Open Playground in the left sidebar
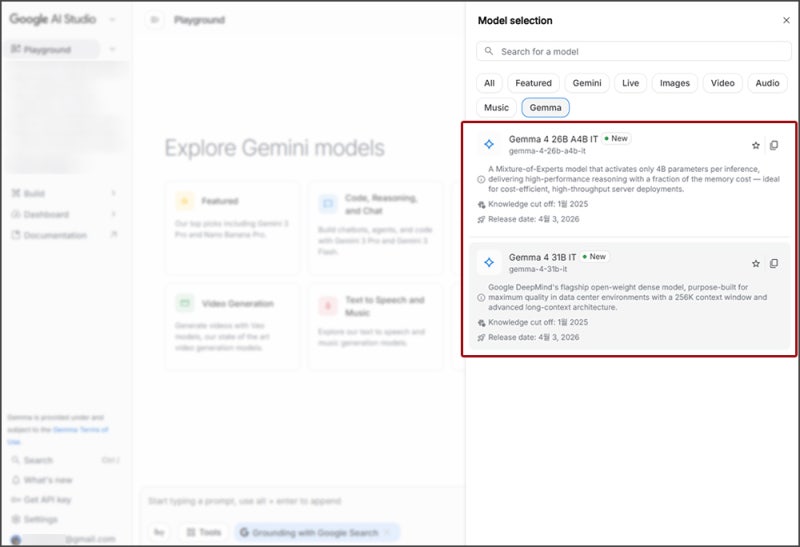 click(x=53, y=49)
